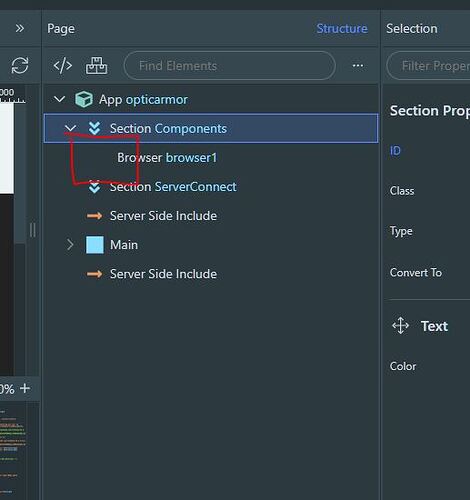Switch to the Page tab

[61, 29]
